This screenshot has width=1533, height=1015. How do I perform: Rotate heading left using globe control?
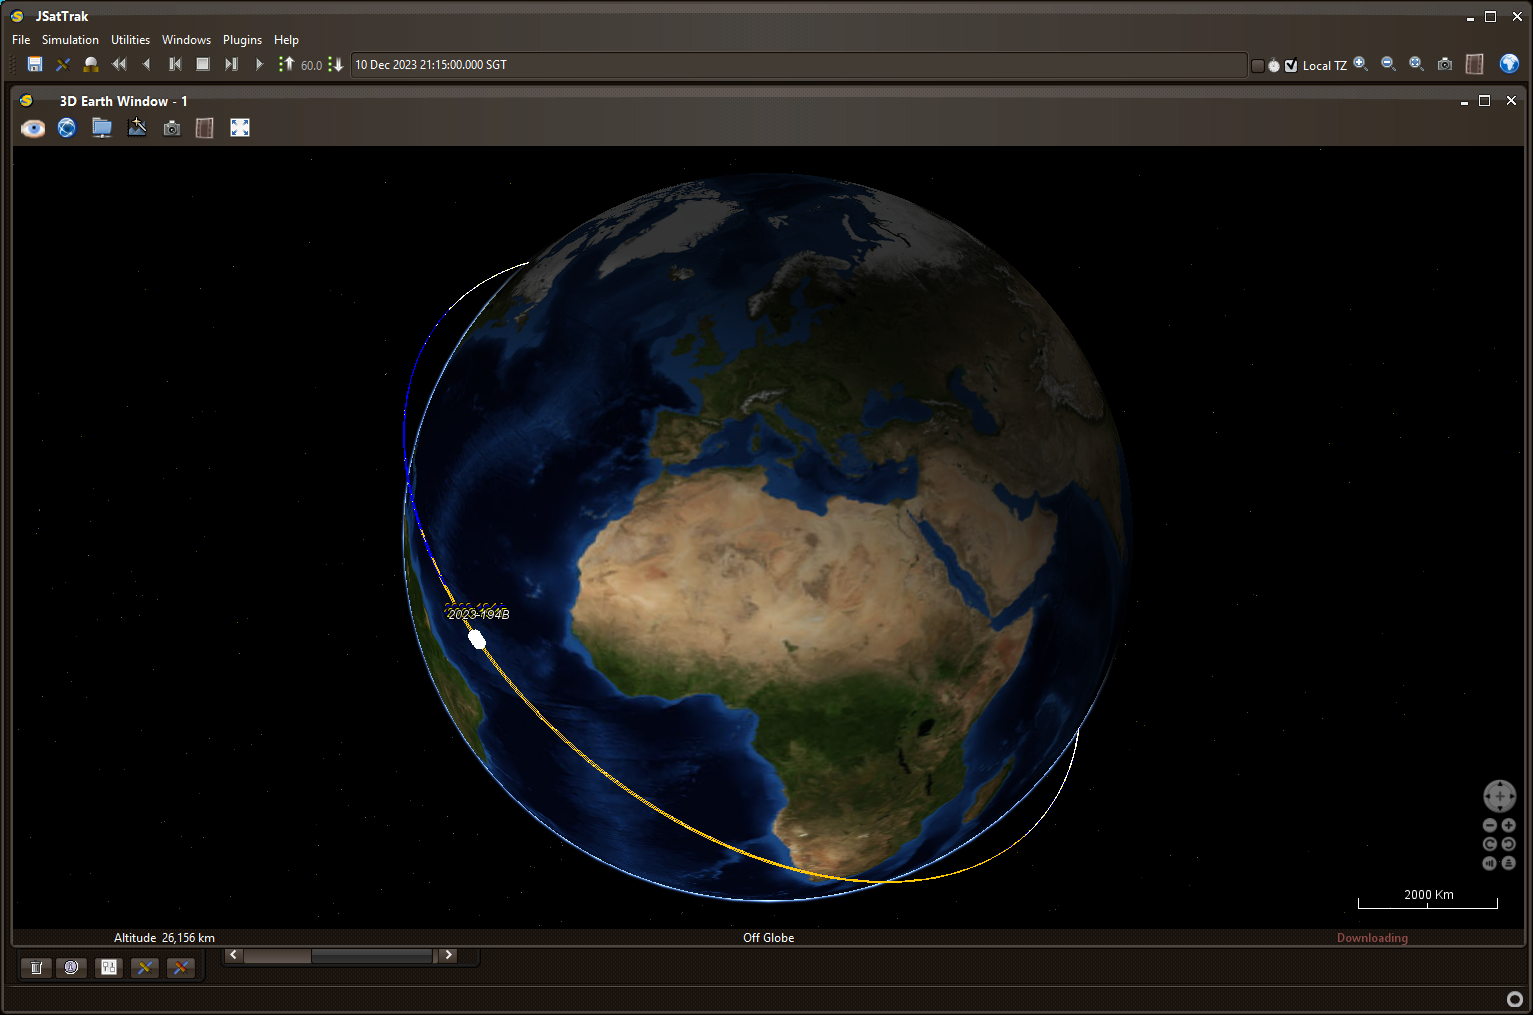1490,844
